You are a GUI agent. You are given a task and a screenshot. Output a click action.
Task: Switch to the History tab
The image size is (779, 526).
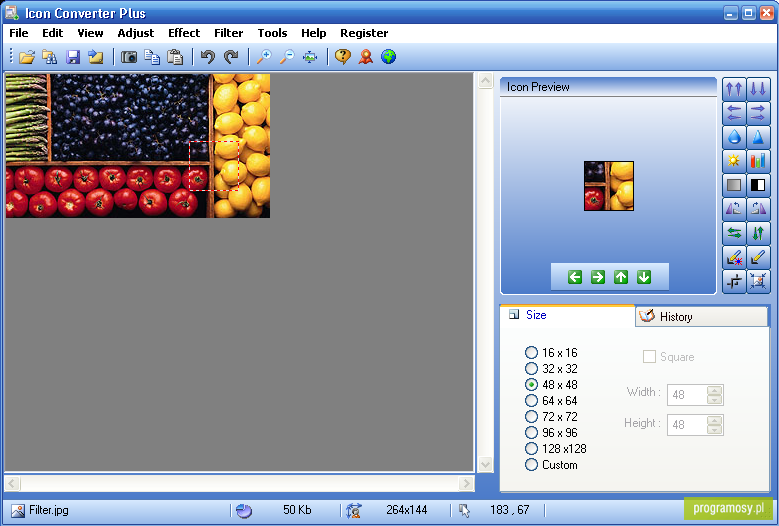[x=701, y=316]
